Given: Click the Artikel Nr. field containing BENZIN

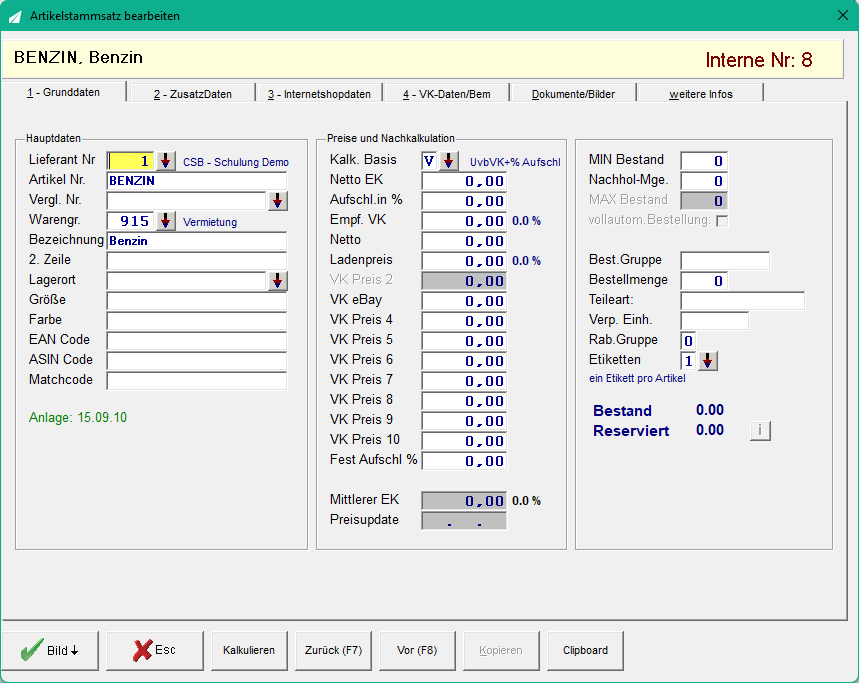Looking at the screenshot, I should click(x=197, y=181).
